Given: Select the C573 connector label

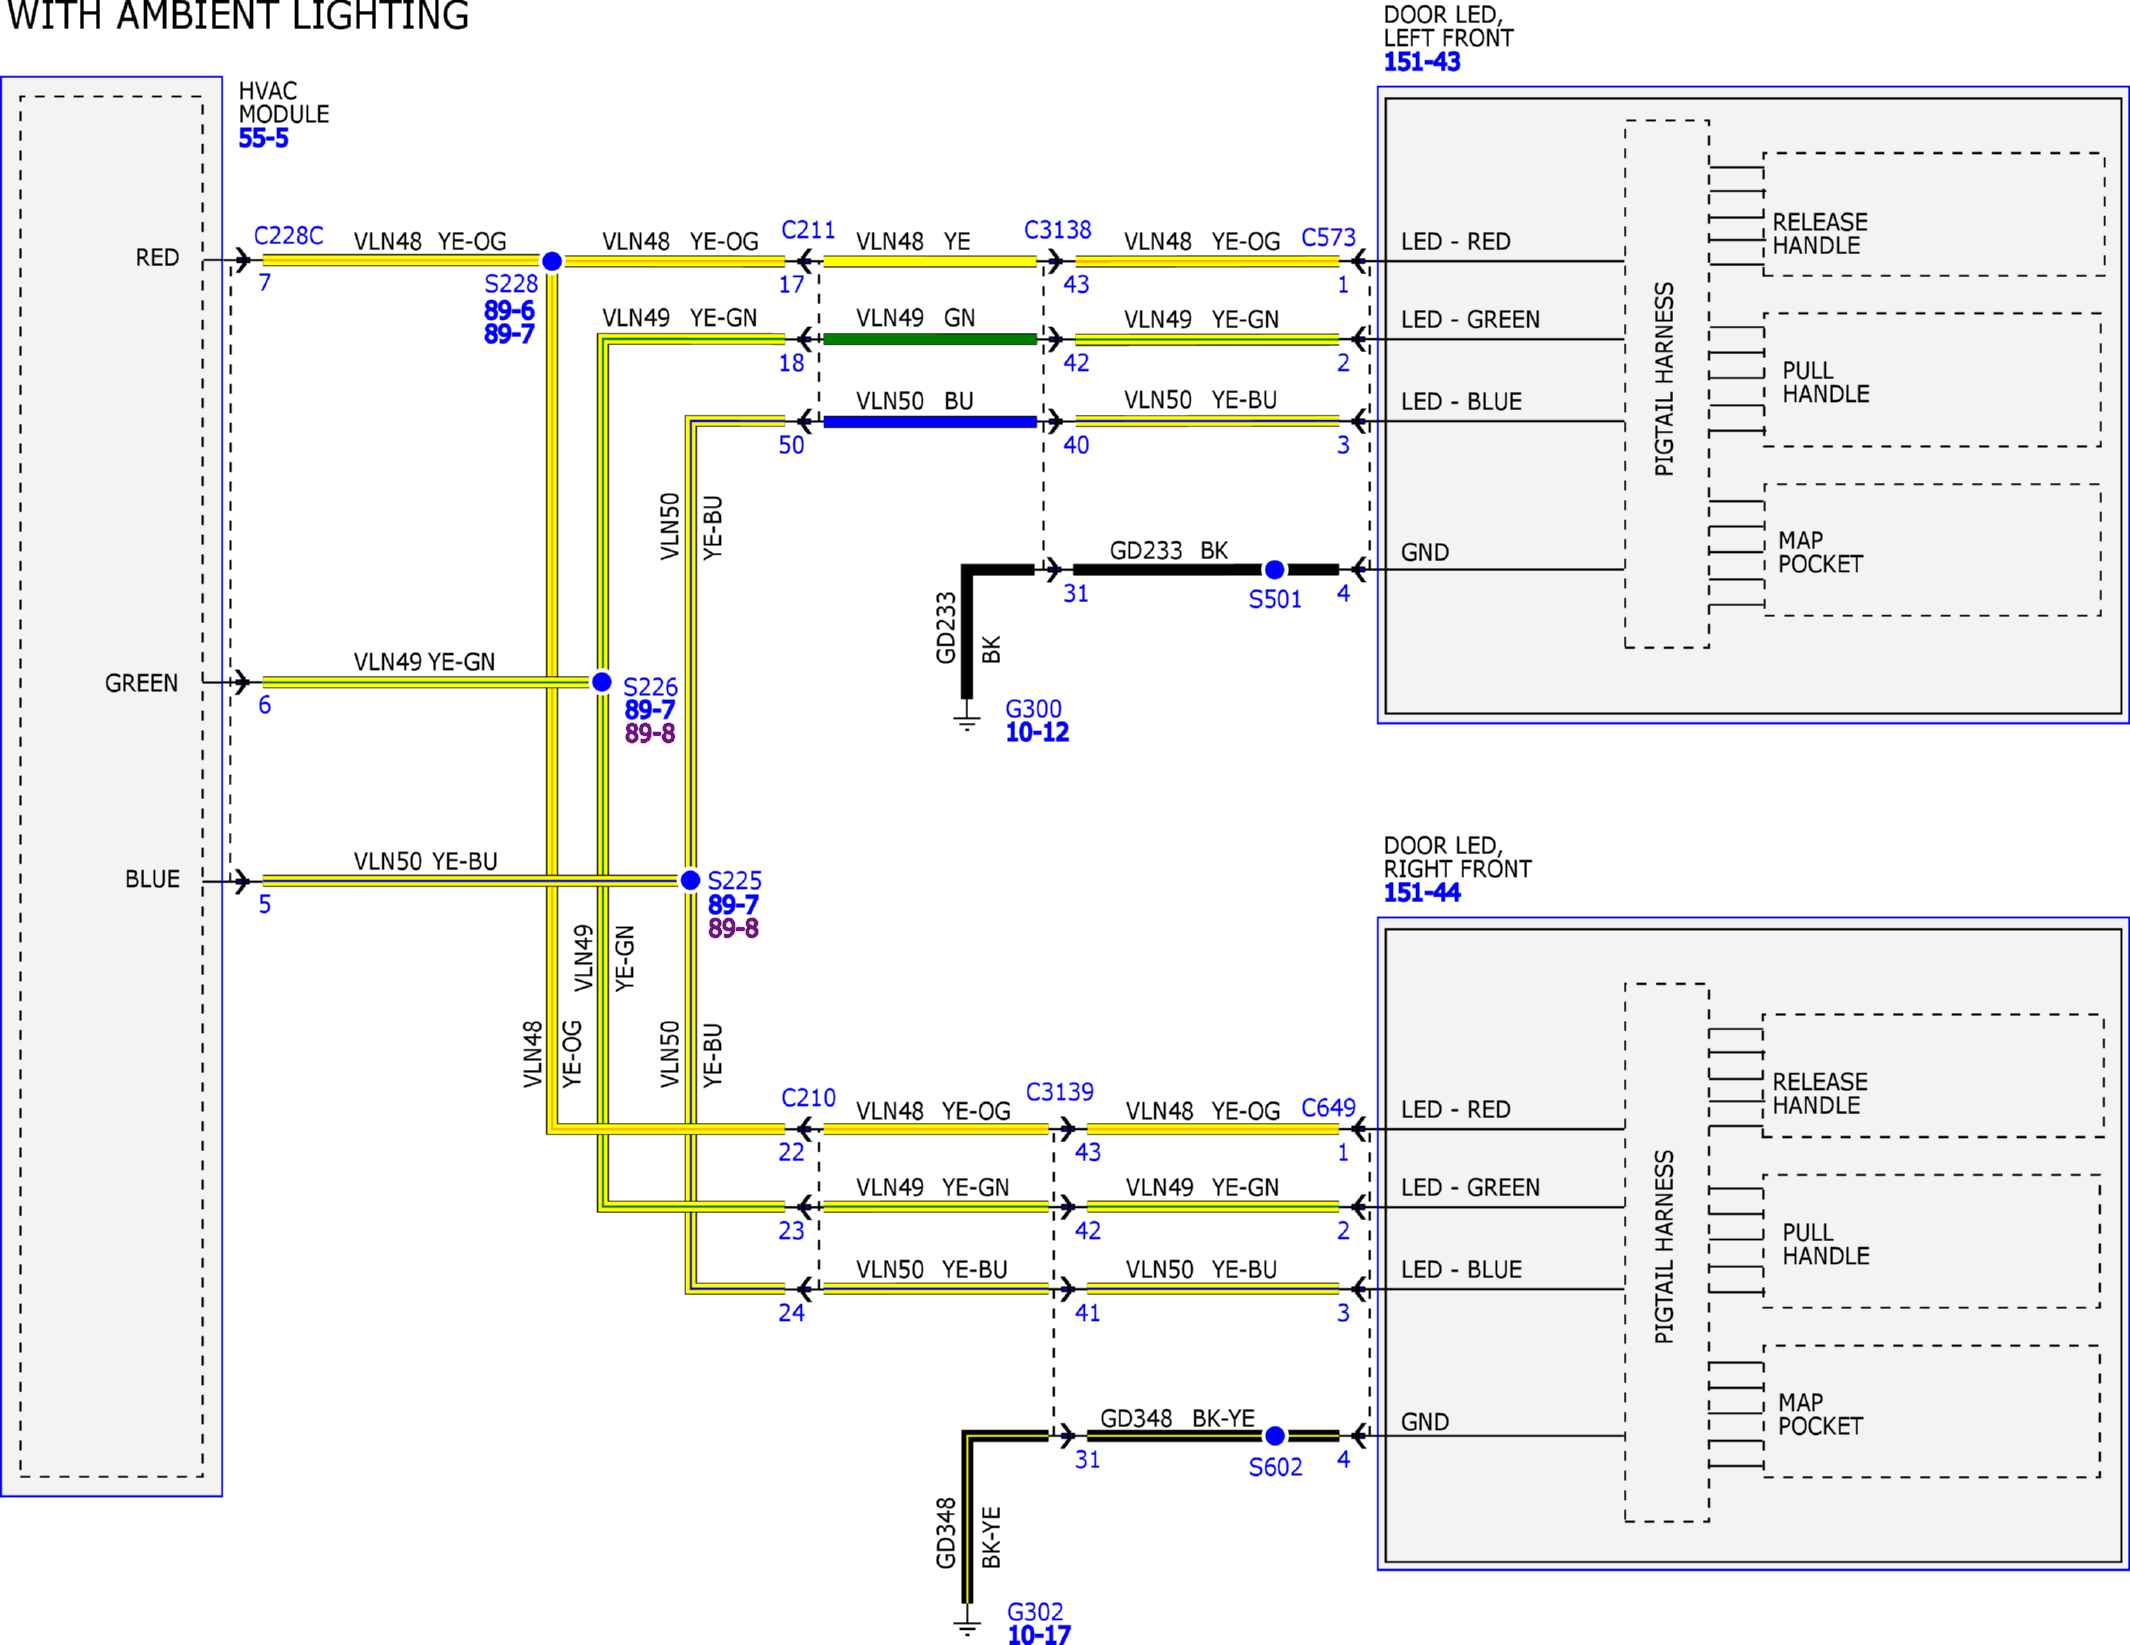Looking at the screenshot, I should (1328, 238).
